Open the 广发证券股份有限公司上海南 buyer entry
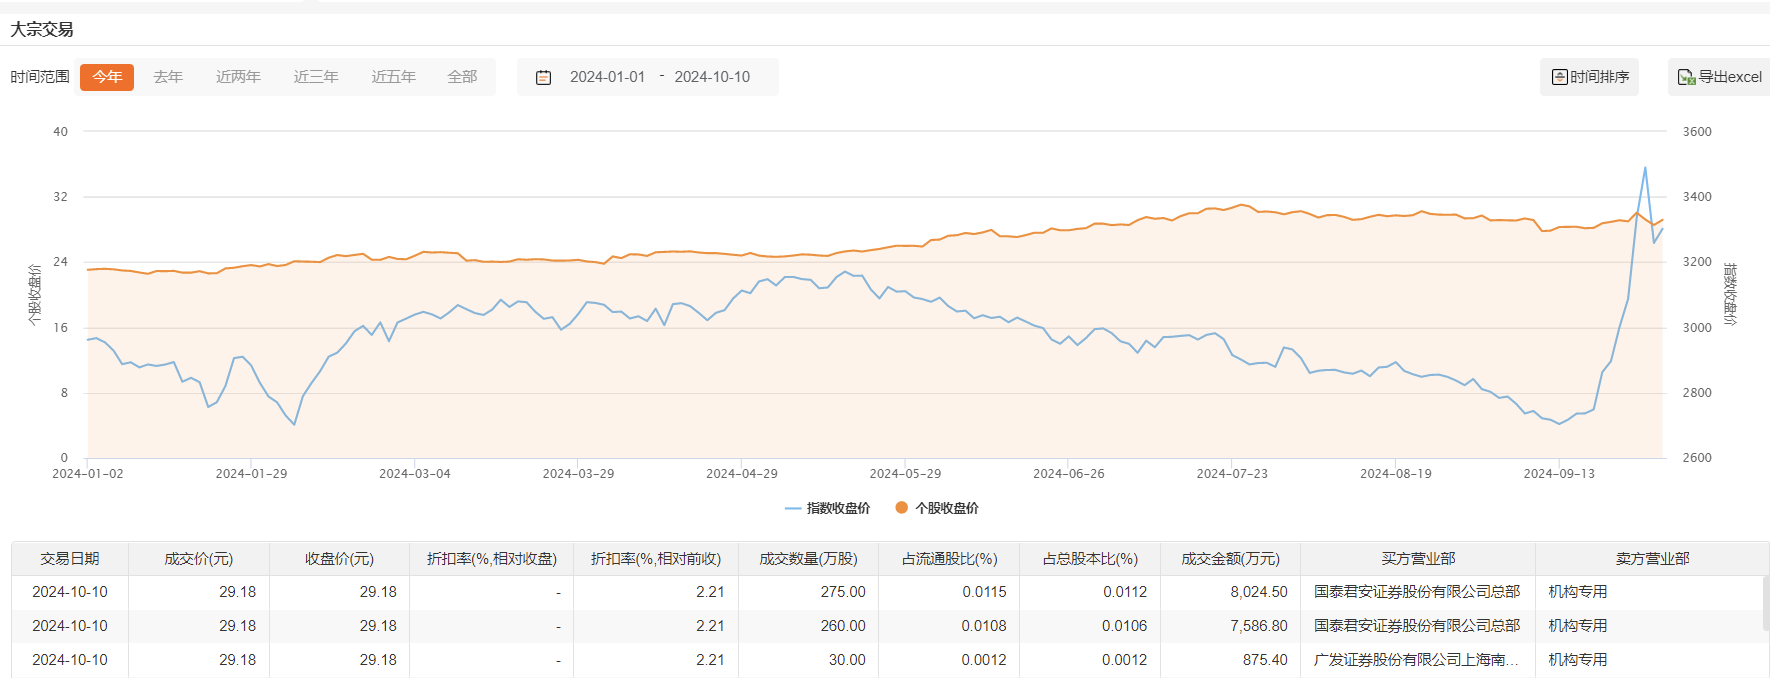 tap(1416, 660)
